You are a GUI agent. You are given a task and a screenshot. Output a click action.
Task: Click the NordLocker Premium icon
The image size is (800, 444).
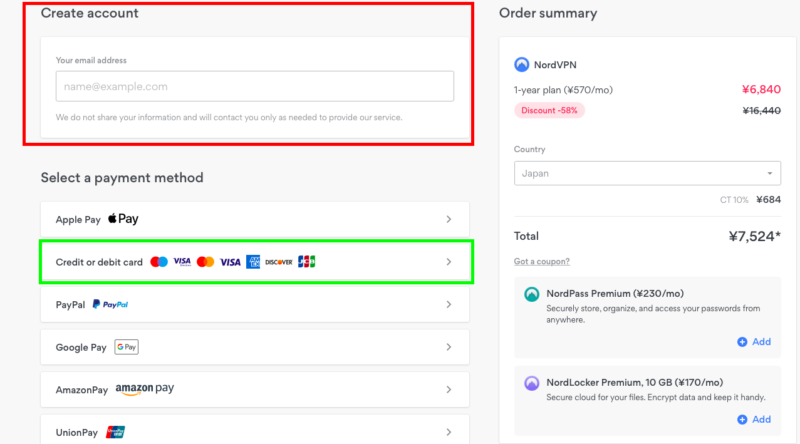pyautogui.click(x=532, y=383)
